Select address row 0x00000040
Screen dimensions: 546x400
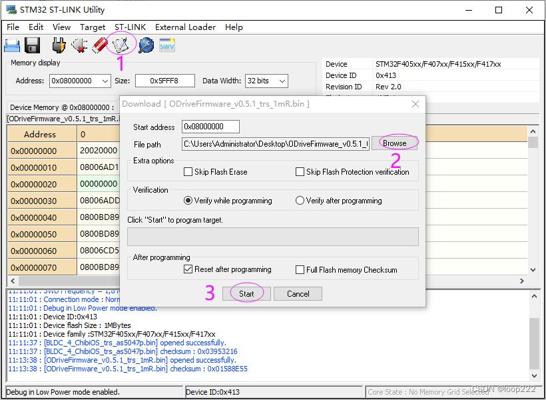pos(41,218)
